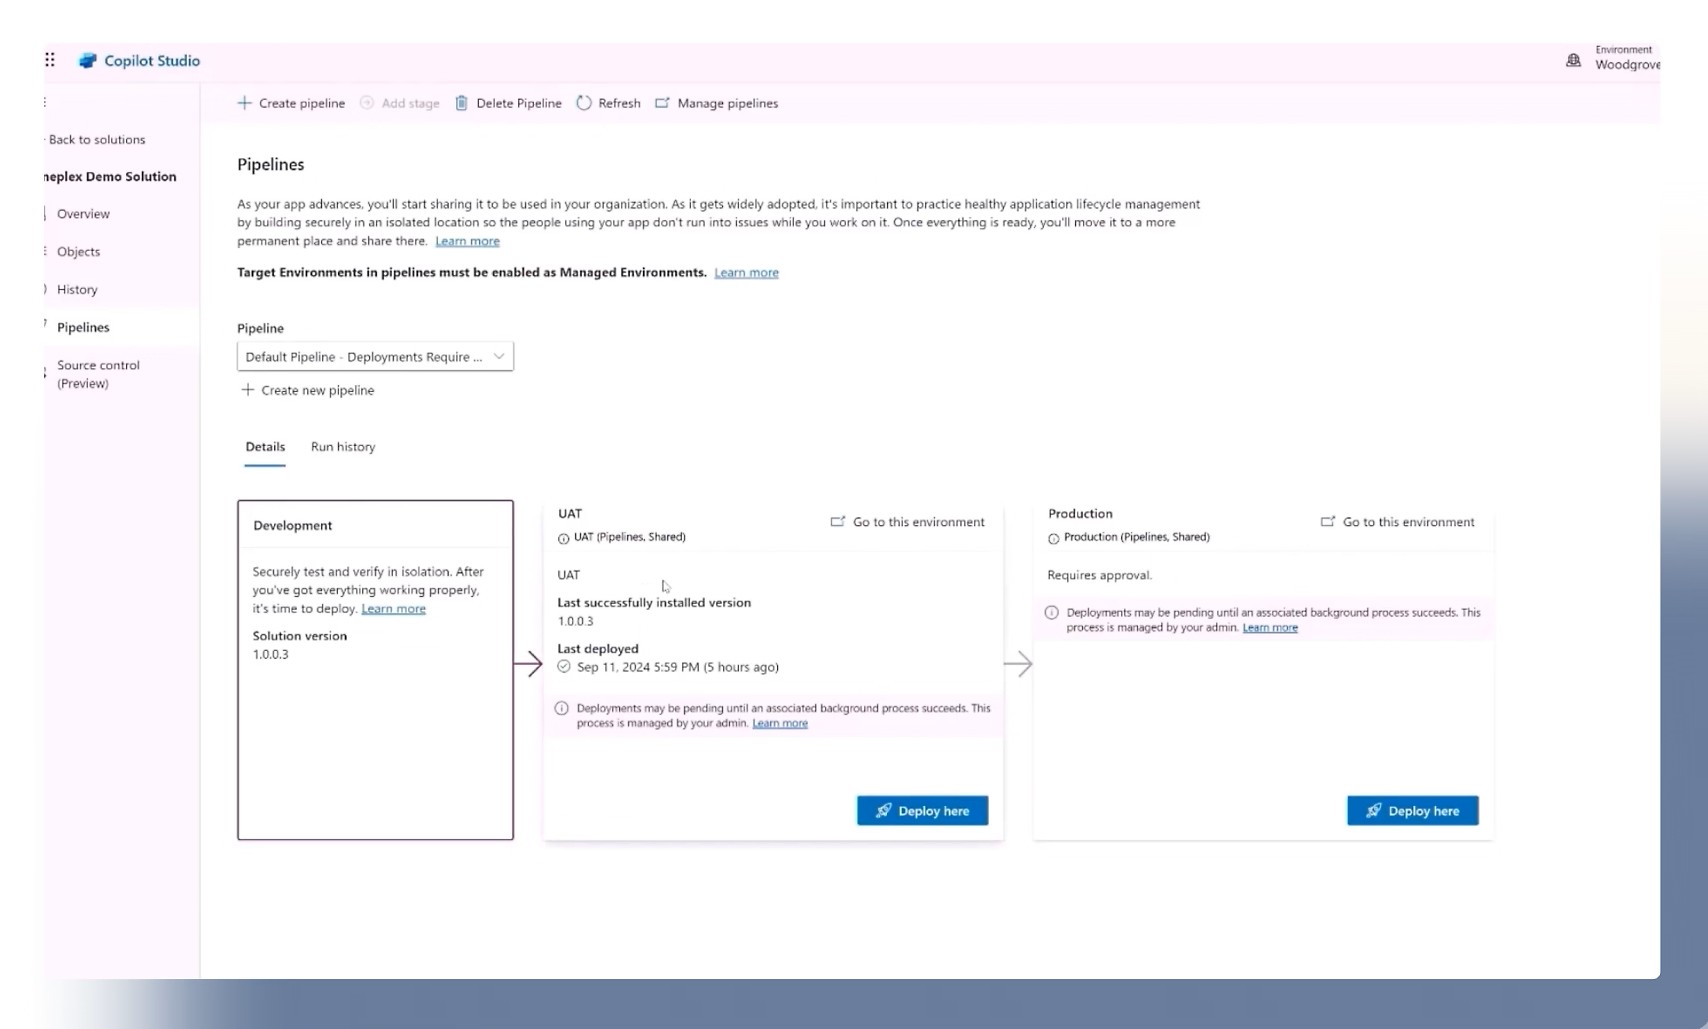Screen dimensions: 1708x1029
Task: Open Go to this environment for Production
Action: (x=1398, y=522)
